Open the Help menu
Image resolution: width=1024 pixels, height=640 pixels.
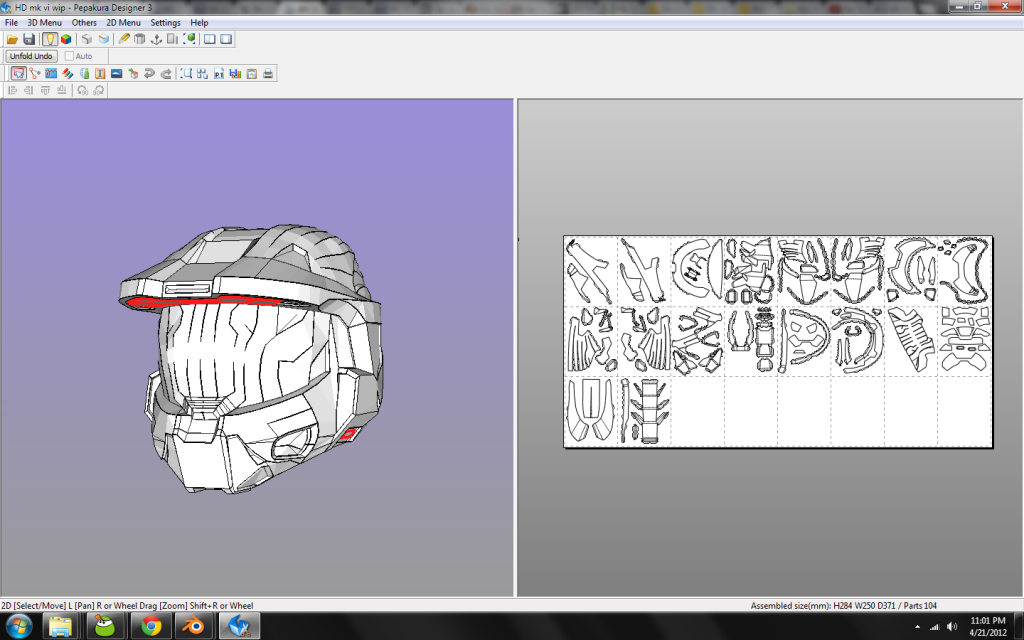[x=199, y=22]
